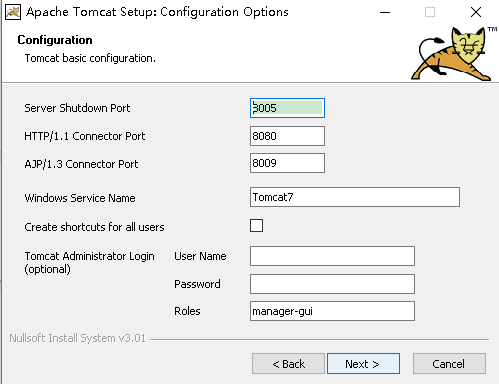Proceed with the Next button
Image resolution: width=499 pixels, height=384 pixels.
coord(363,364)
